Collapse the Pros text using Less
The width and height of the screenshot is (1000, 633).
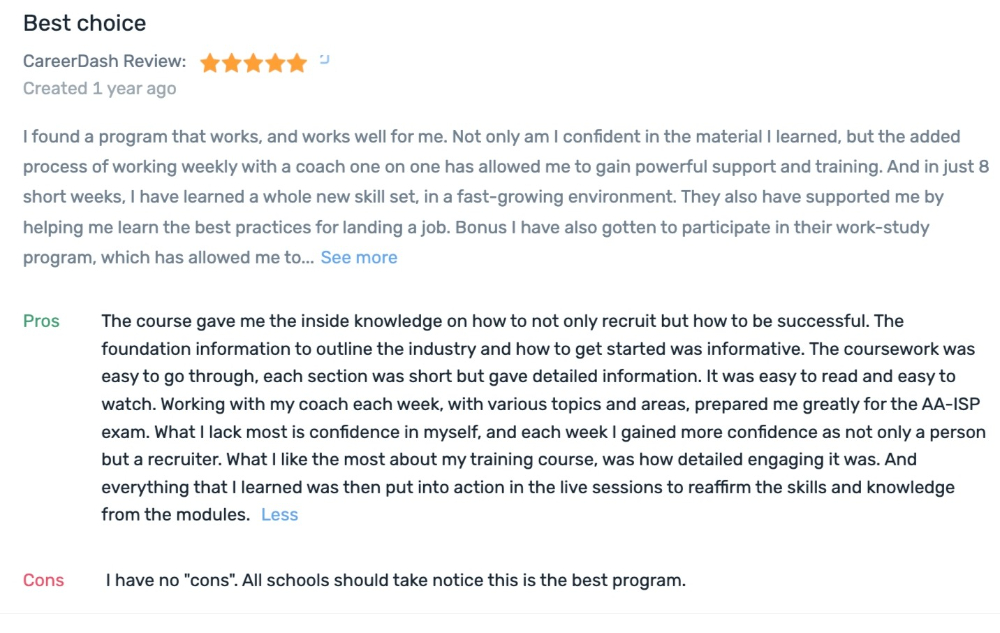(x=279, y=514)
